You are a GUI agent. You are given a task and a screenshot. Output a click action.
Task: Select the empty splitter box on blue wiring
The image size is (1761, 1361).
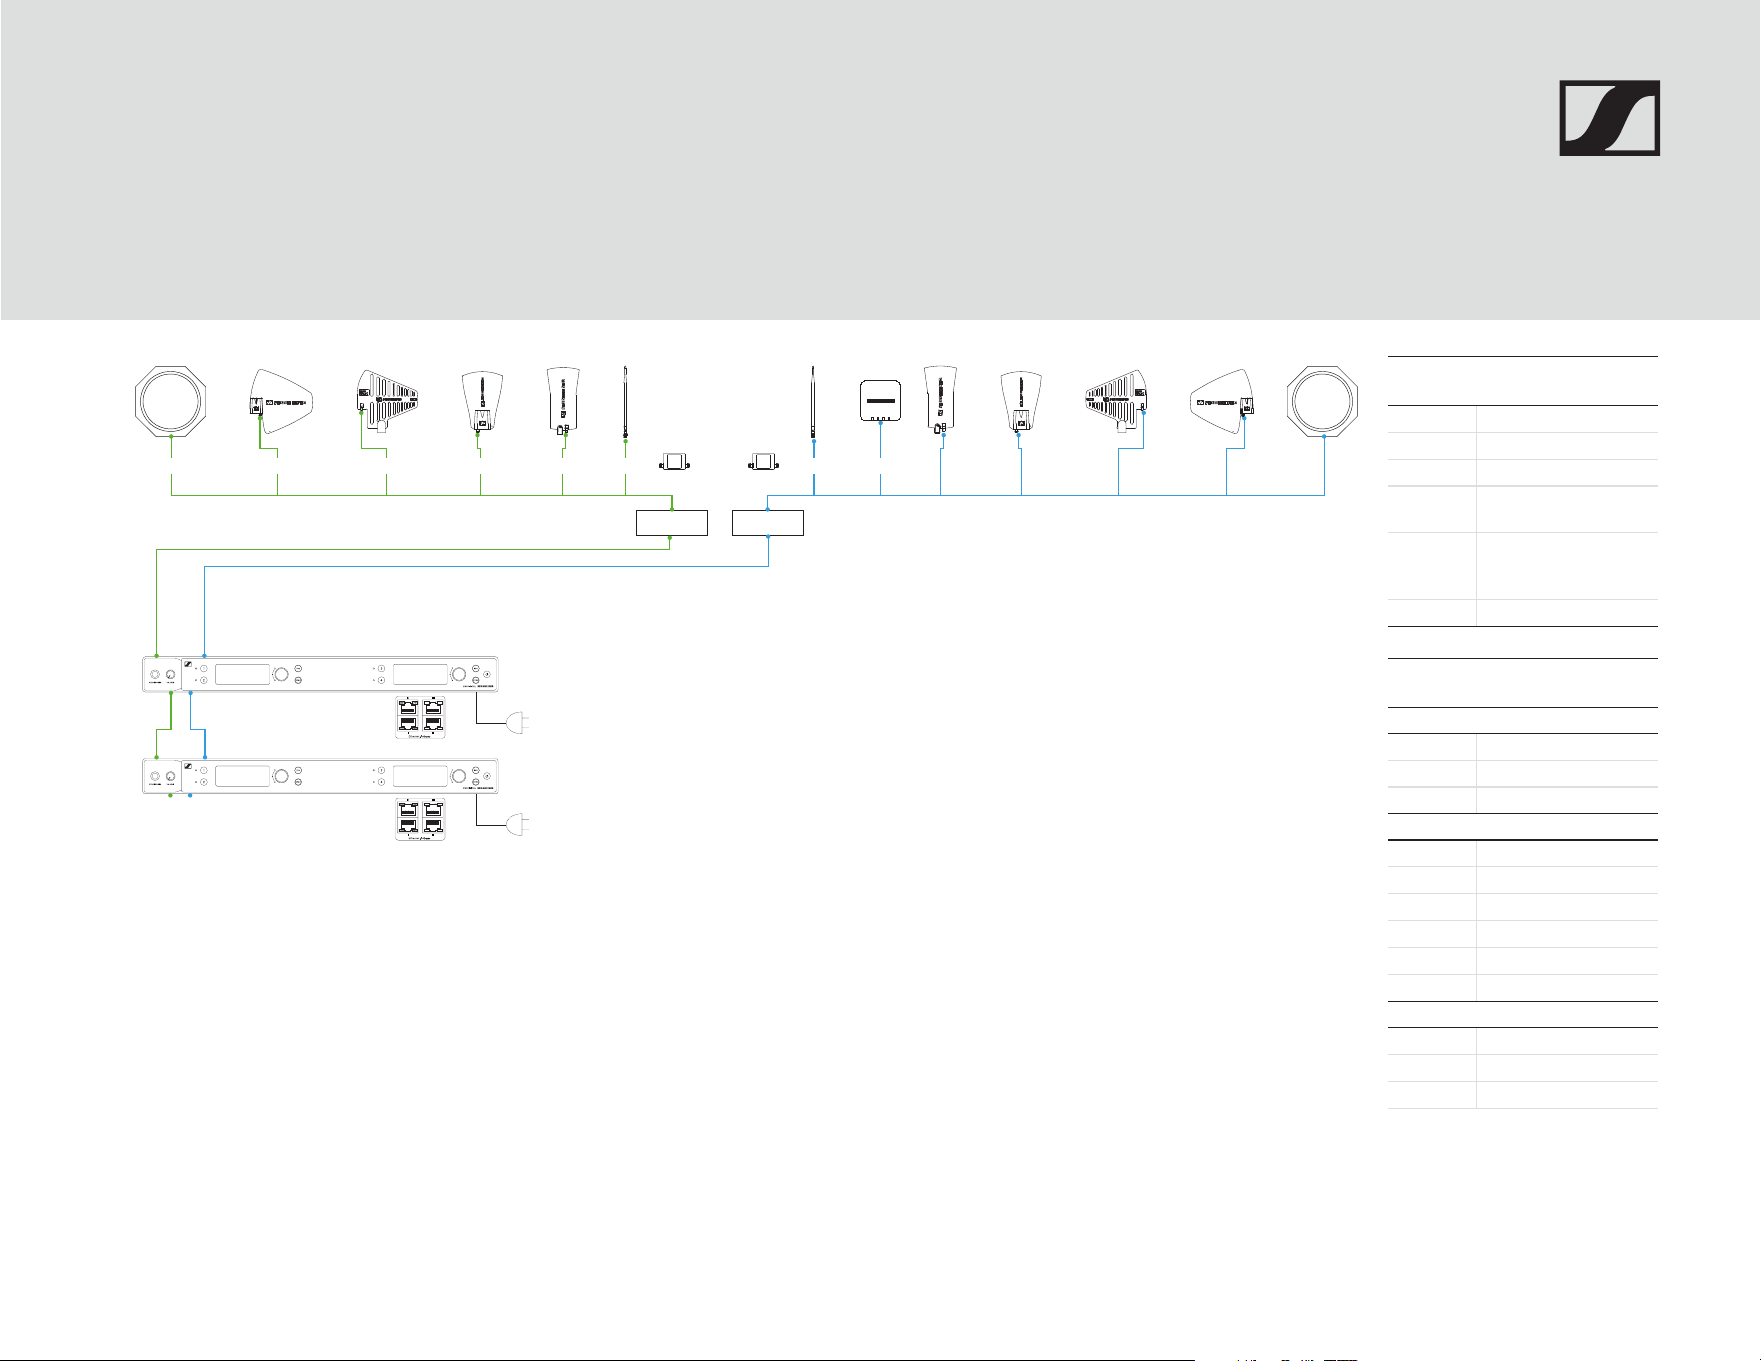[768, 523]
